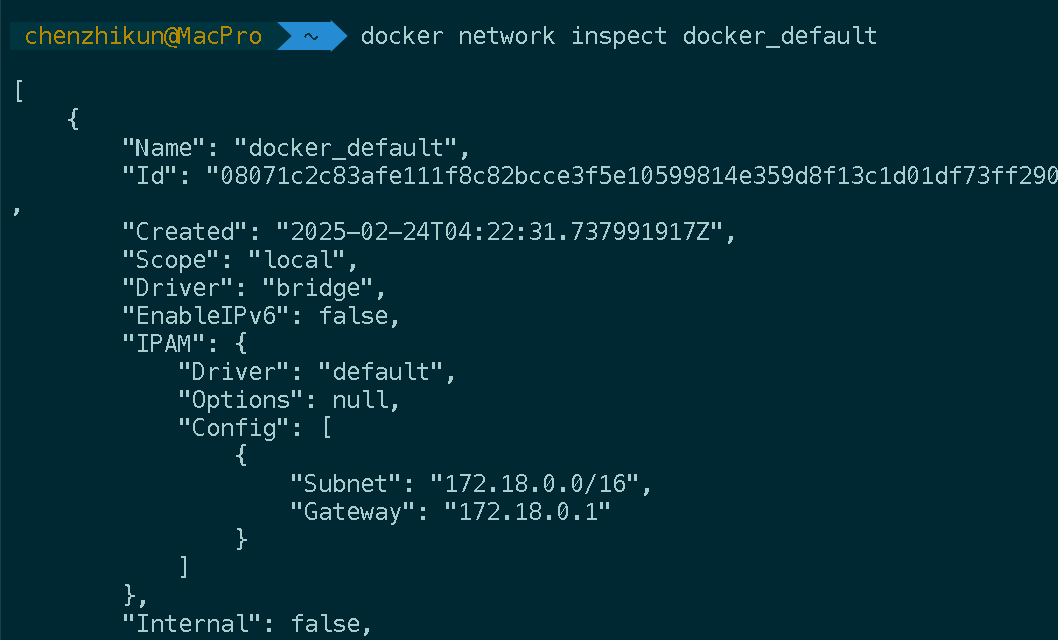Click the Created timestamp value
Image resolution: width=1058 pixels, height=640 pixels.
[x=499, y=232]
